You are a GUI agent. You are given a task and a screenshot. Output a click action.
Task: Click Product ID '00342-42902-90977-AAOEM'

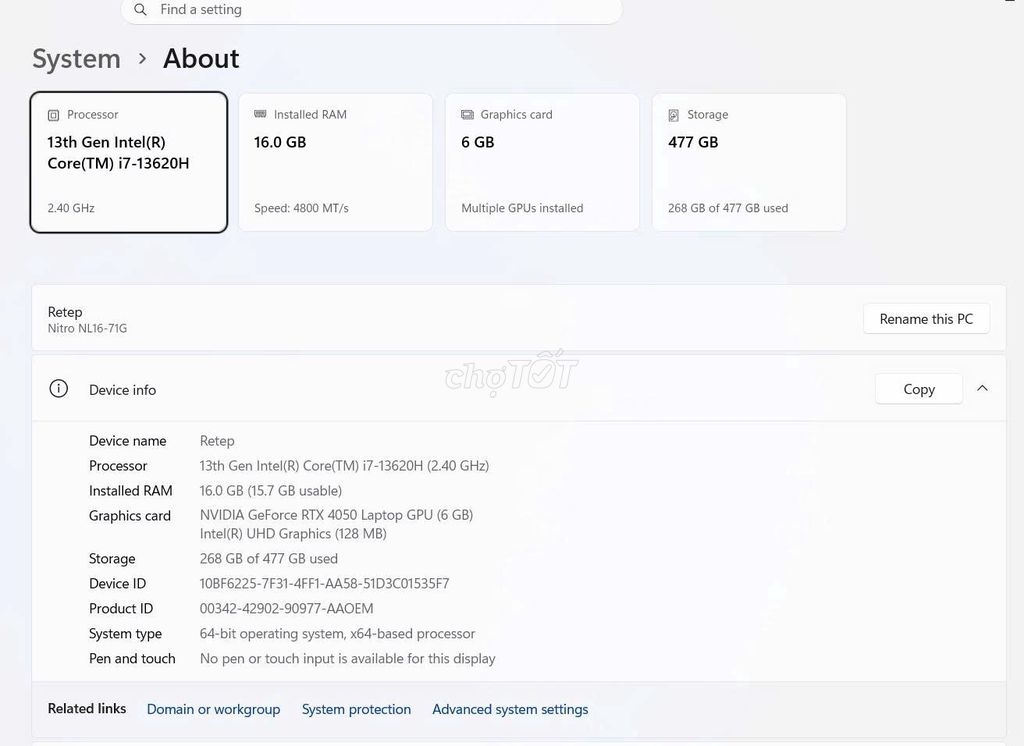click(x=287, y=609)
